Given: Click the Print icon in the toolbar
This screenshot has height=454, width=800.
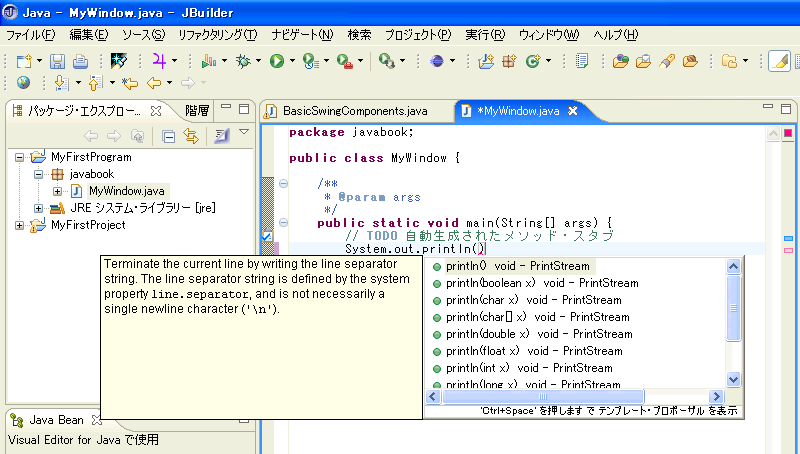Looking at the screenshot, I should click(78, 61).
